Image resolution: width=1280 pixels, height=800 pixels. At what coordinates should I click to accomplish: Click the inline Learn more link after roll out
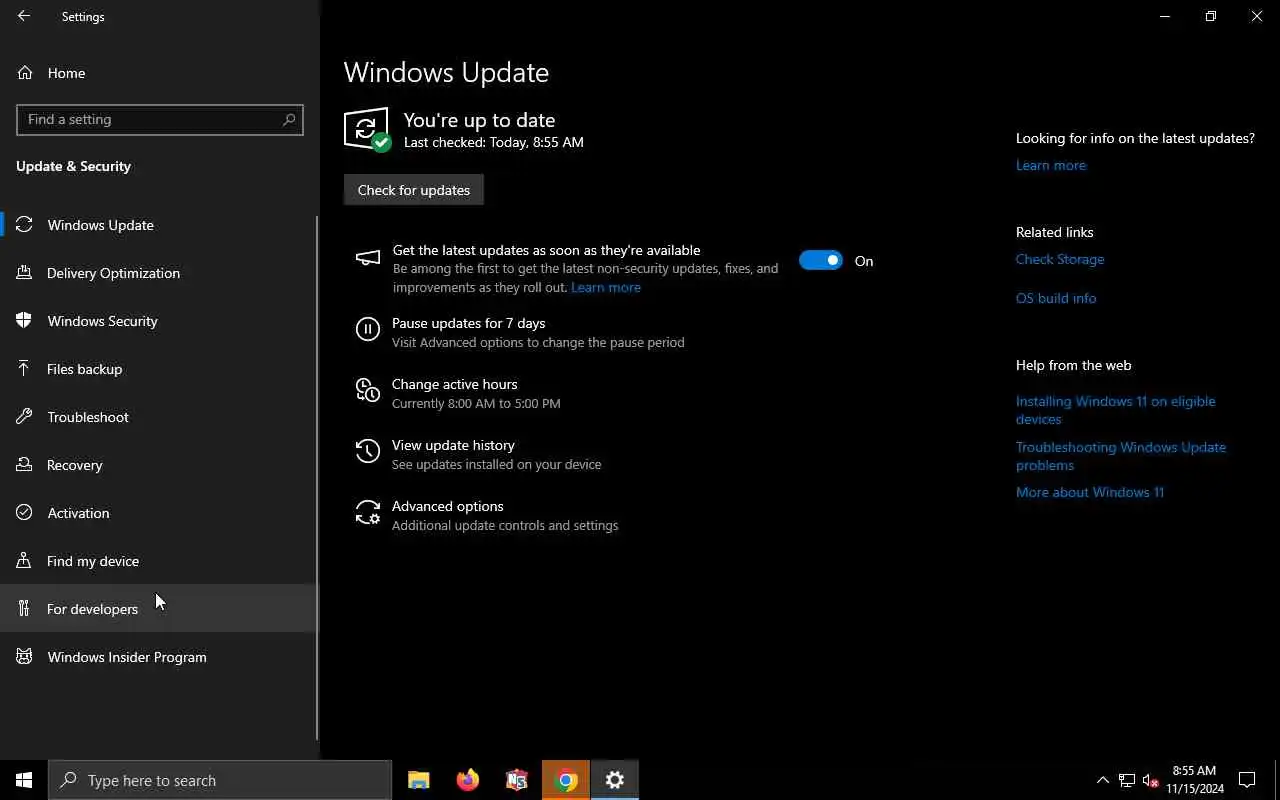(x=606, y=287)
